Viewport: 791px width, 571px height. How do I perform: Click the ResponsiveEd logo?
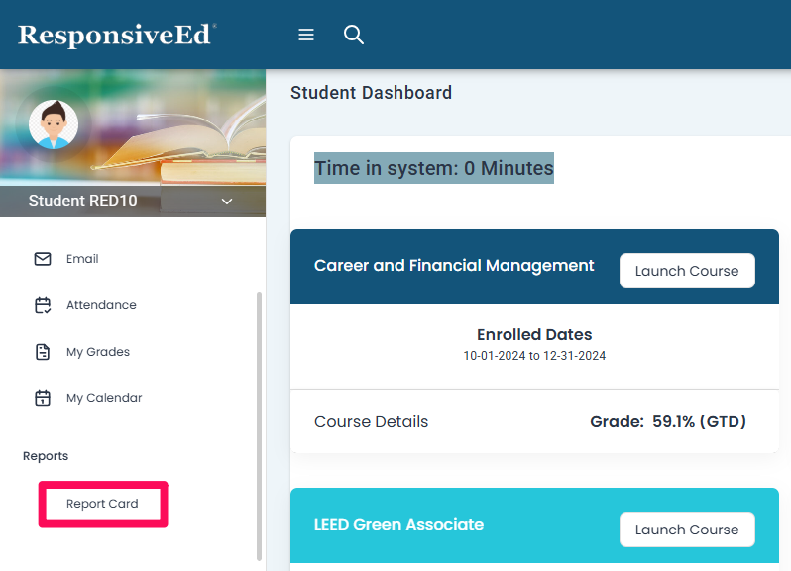click(x=116, y=35)
